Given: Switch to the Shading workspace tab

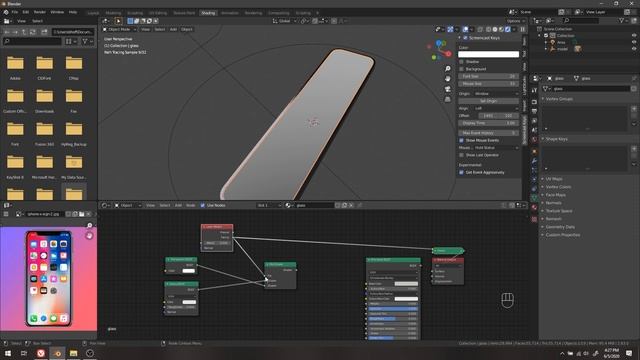Looking at the screenshot, I should tap(208, 13).
